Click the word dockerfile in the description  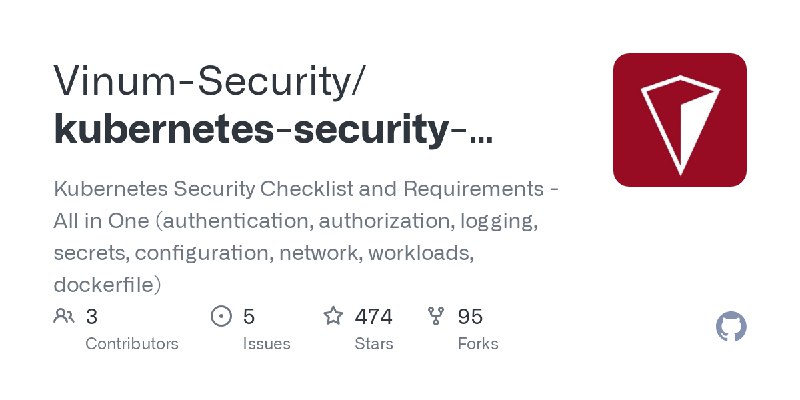[107, 285]
